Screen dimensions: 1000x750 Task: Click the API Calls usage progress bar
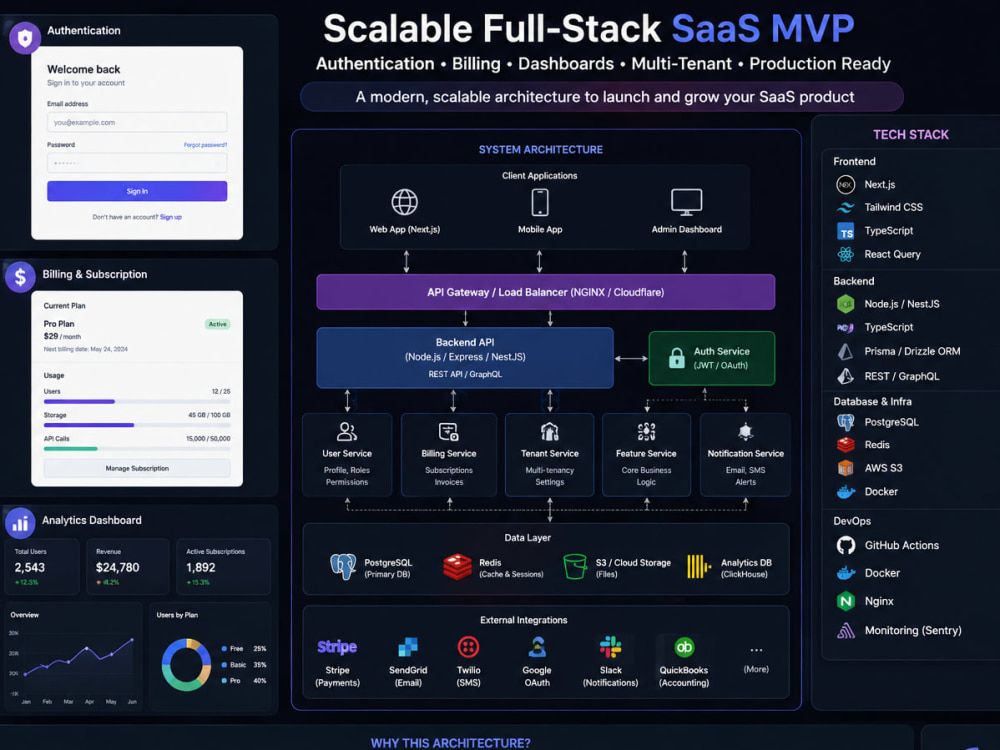click(137, 449)
